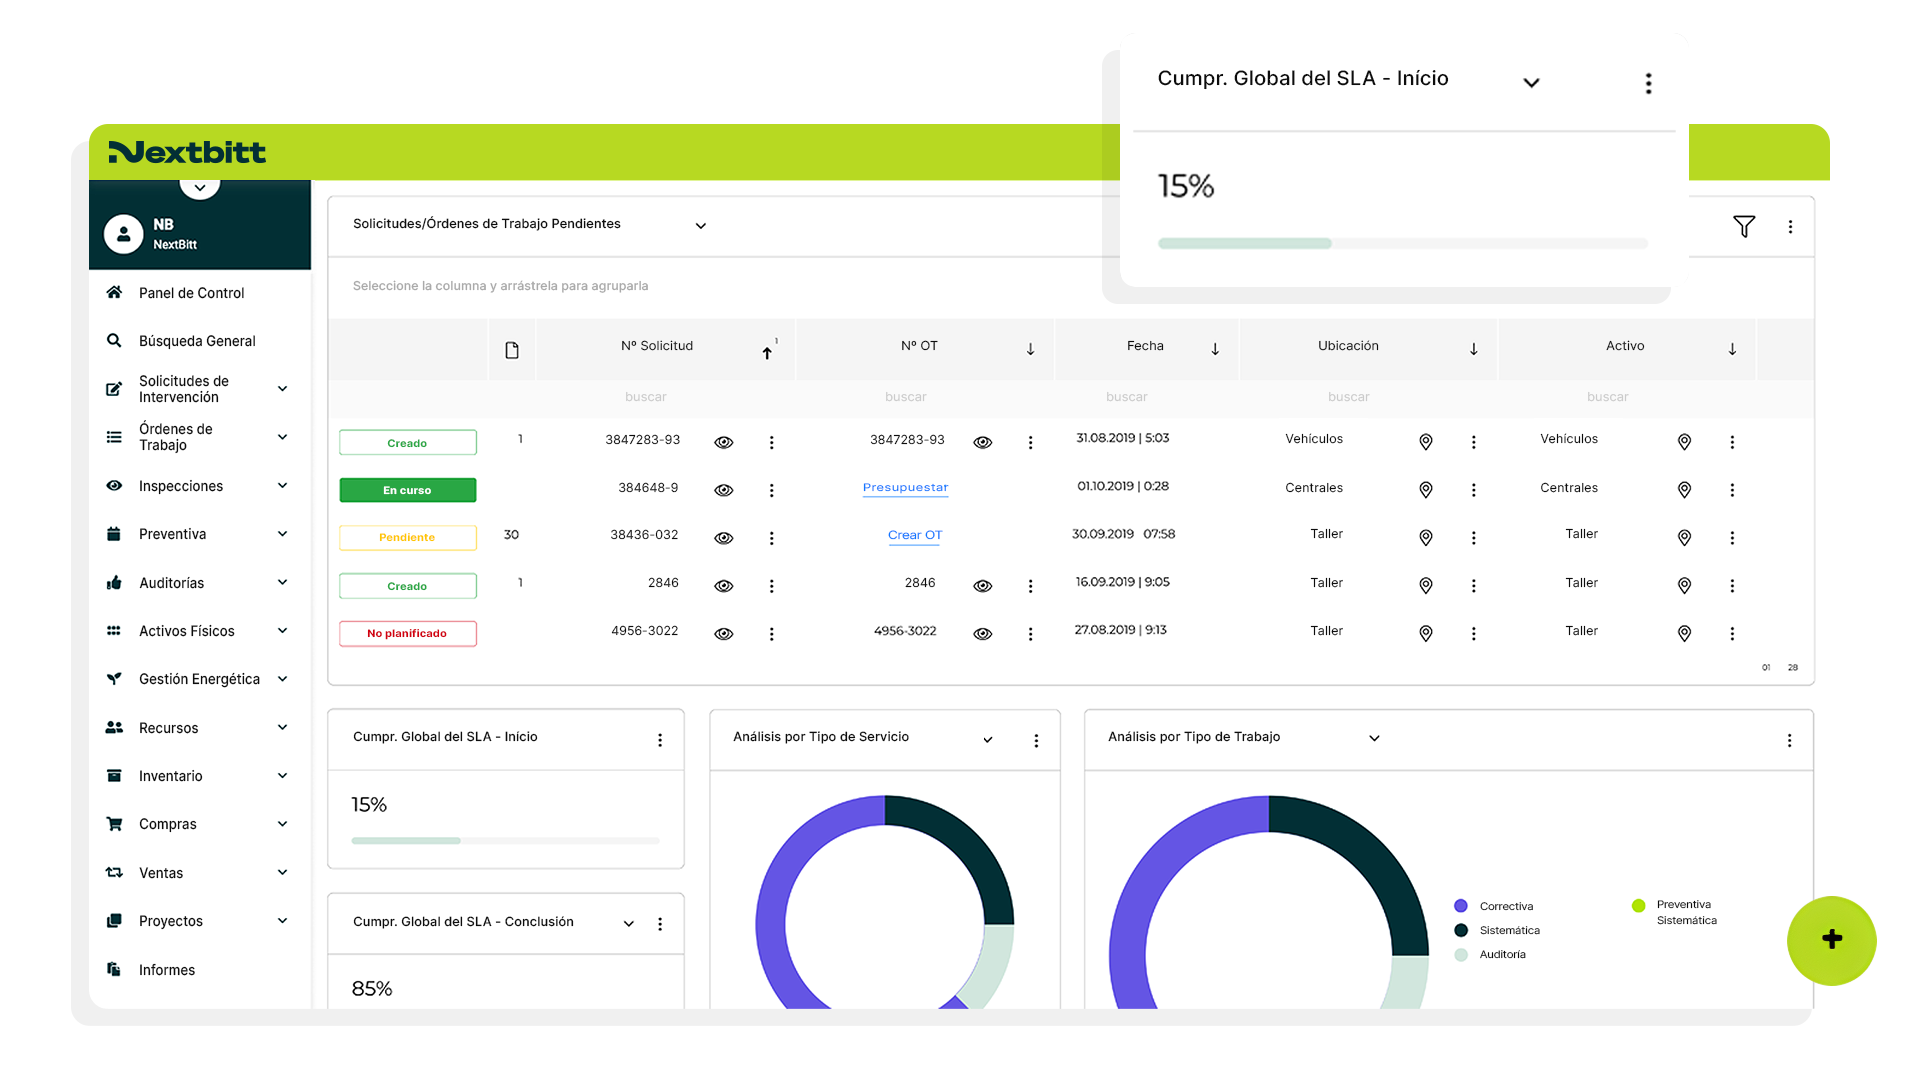Open Análisis por Tipo de Trabajo dropdown
Viewport: 1920px width, 1080px height.
[1374, 739]
